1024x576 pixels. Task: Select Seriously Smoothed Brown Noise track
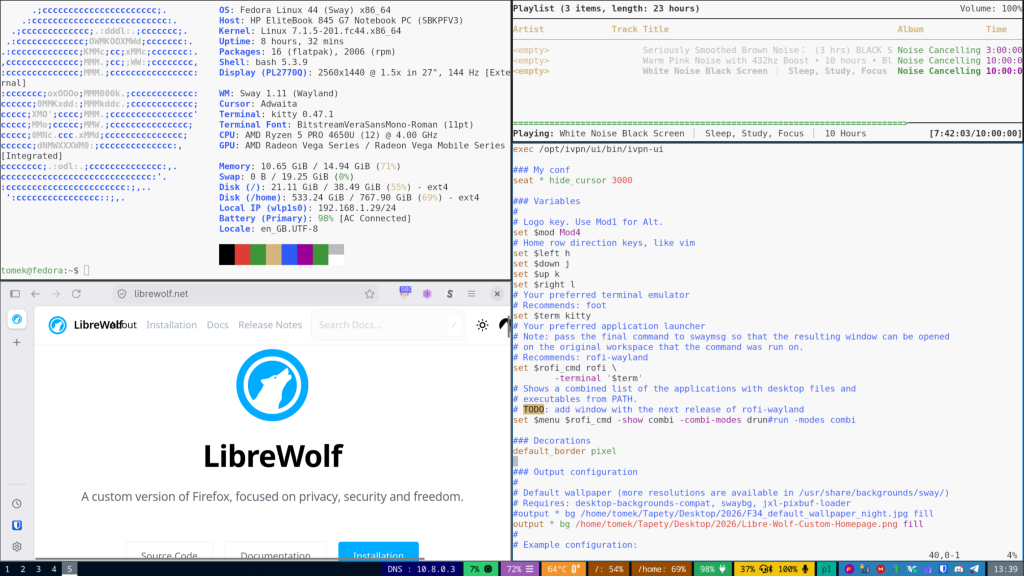tap(767, 50)
